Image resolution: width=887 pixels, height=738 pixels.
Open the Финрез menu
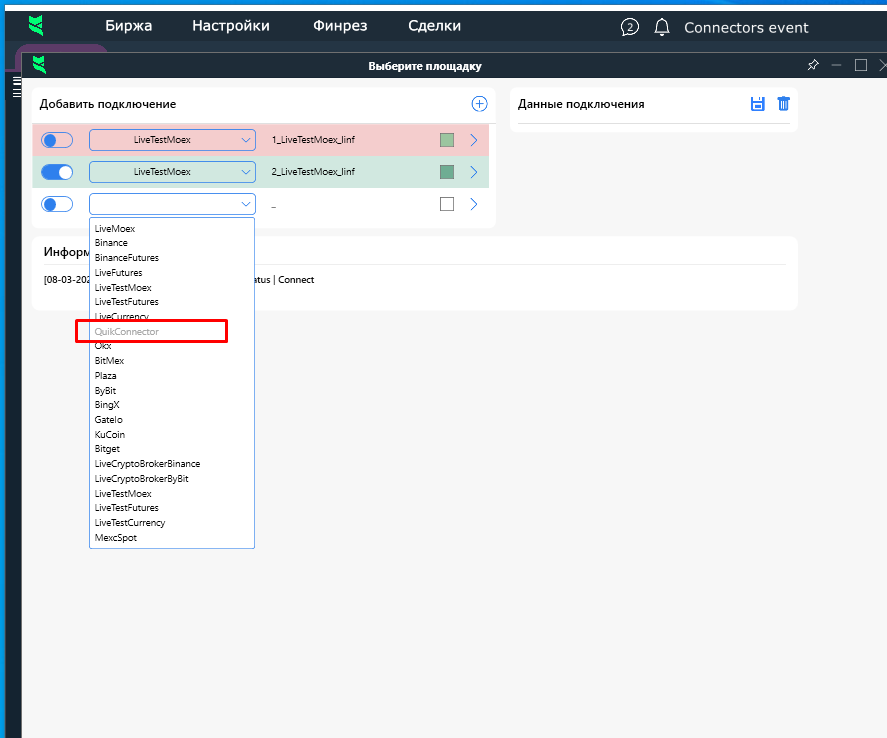(x=339, y=27)
